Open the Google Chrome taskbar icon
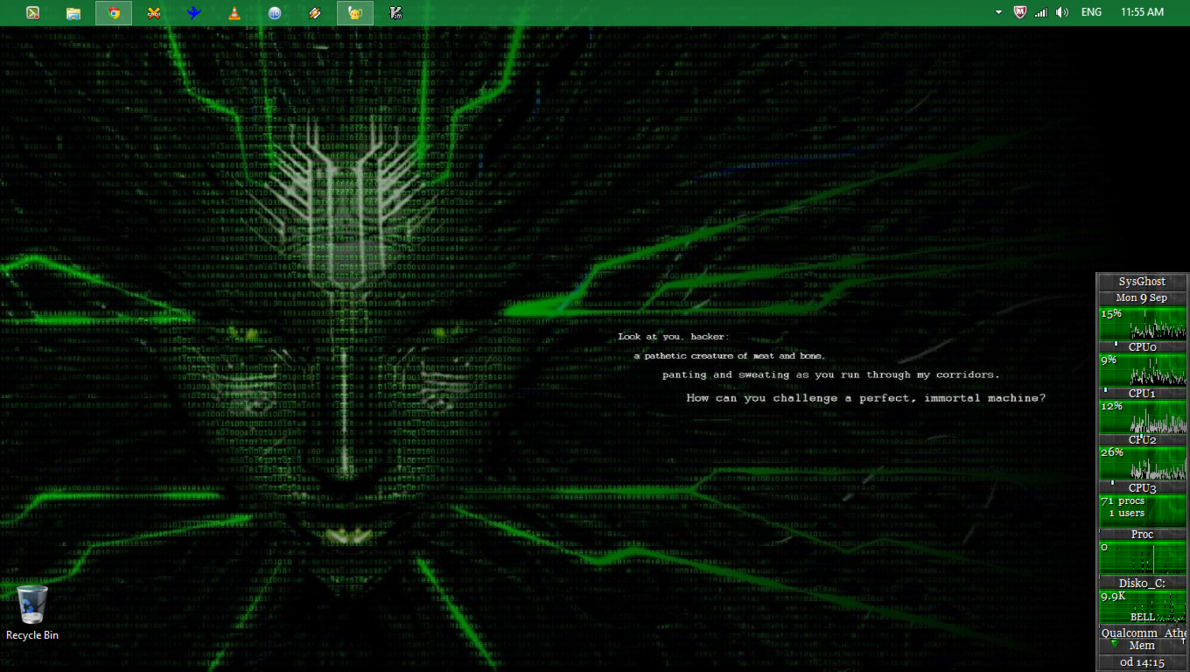This screenshot has height=672, width=1190. (x=114, y=13)
